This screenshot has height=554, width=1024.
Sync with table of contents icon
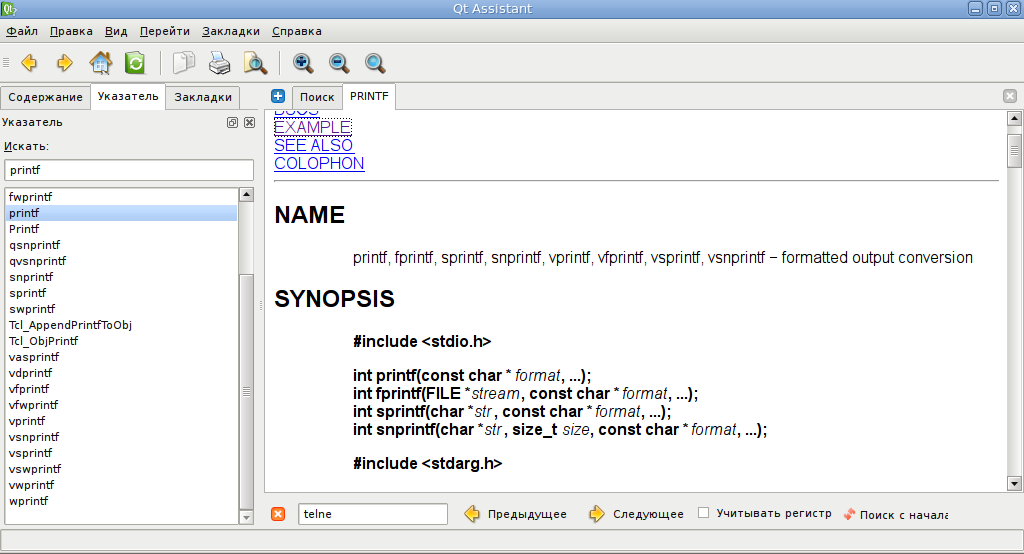[135, 63]
